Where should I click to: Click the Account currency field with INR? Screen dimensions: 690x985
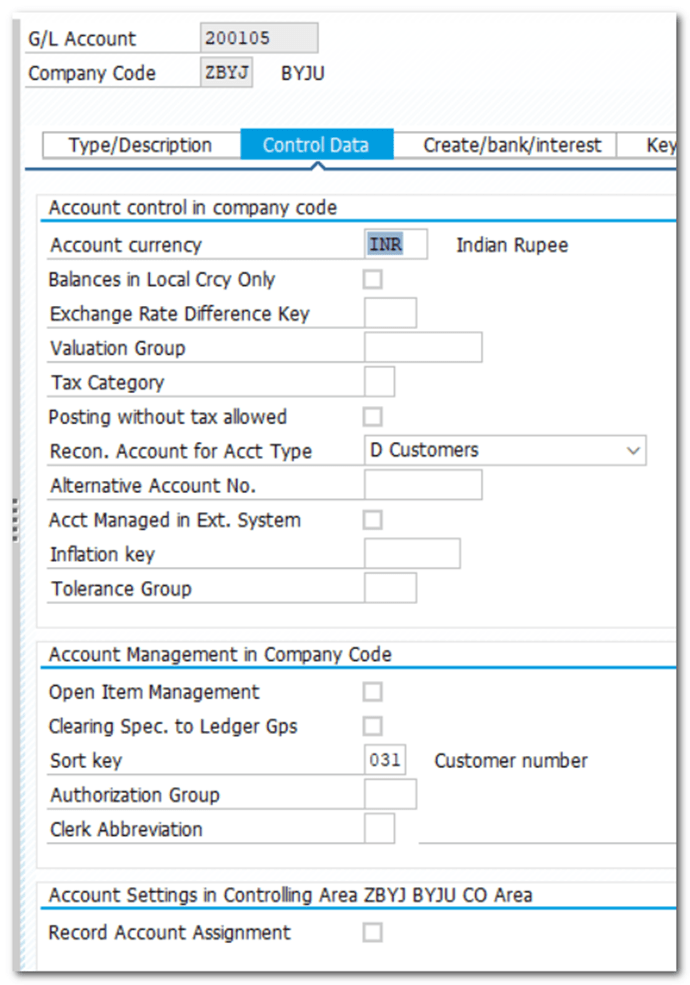pos(395,245)
